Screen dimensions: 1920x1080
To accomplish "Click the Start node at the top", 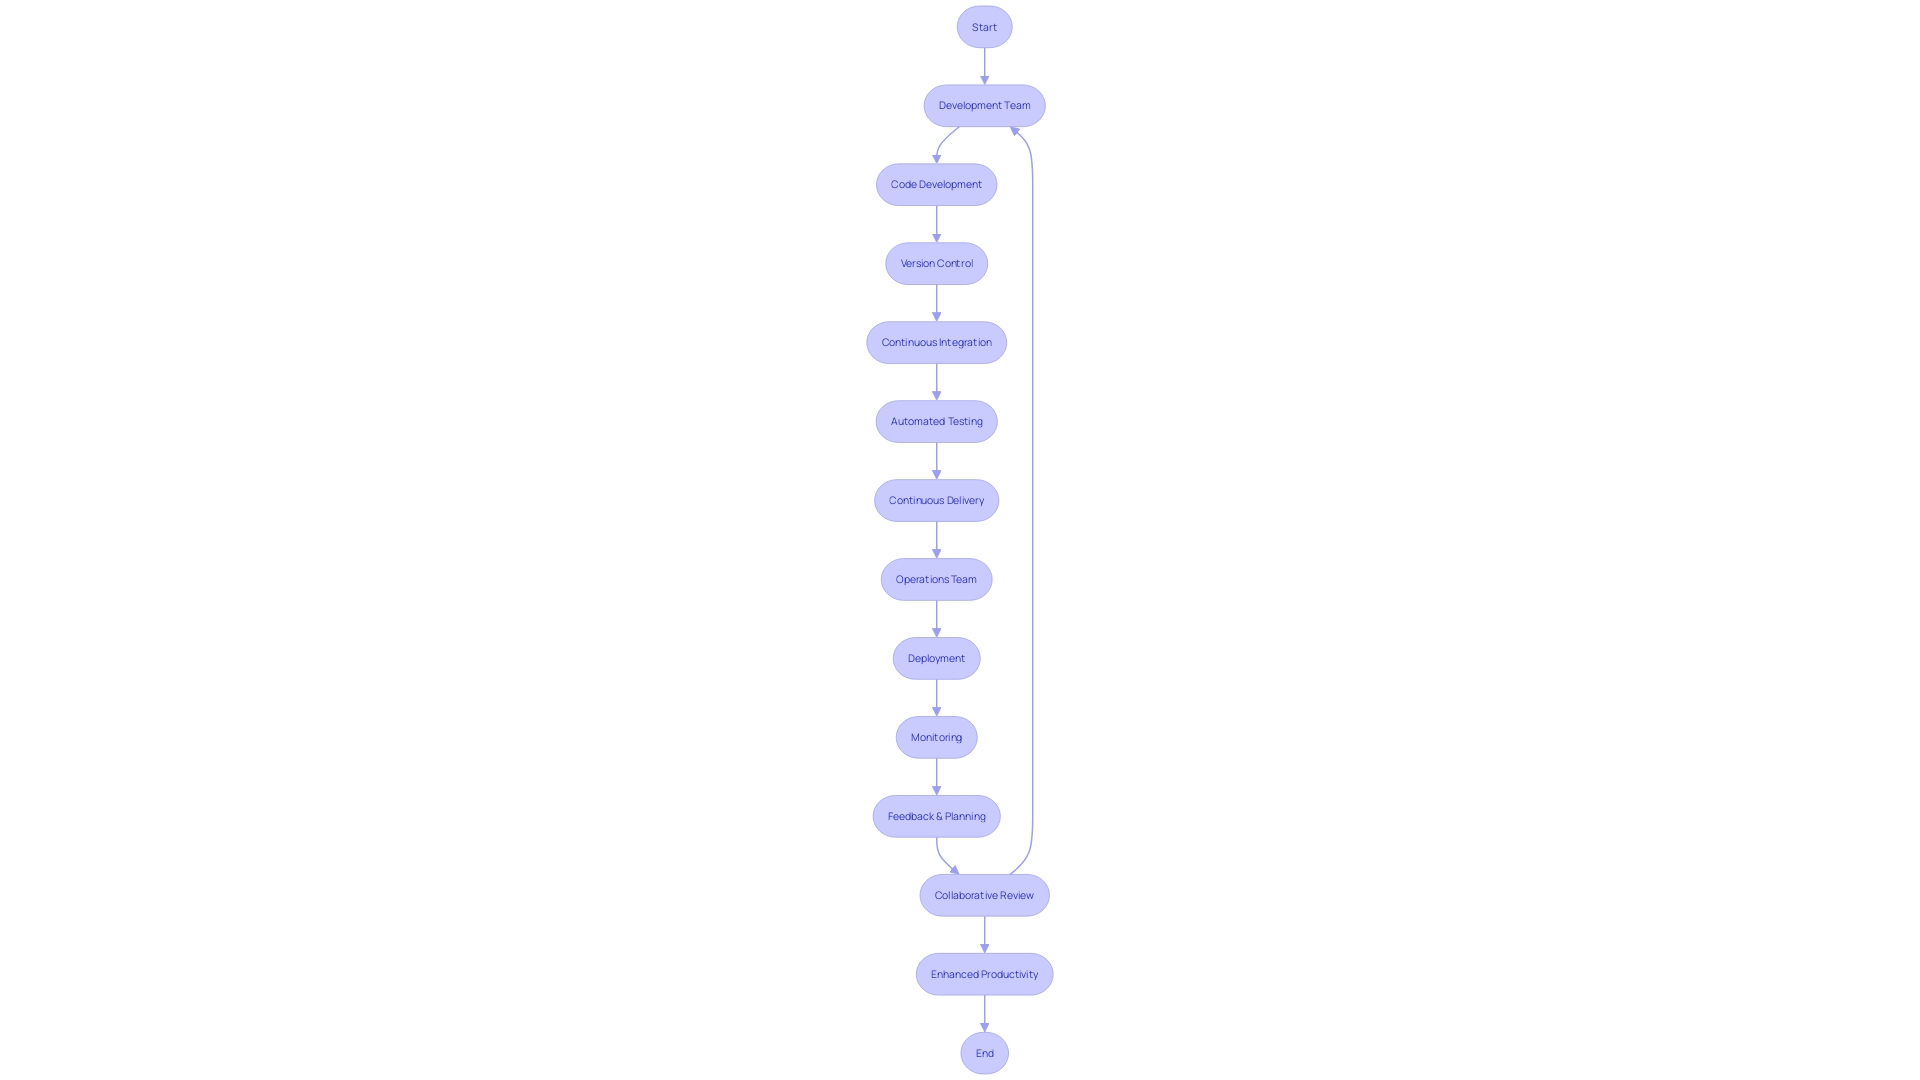I will [x=984, y=26].
